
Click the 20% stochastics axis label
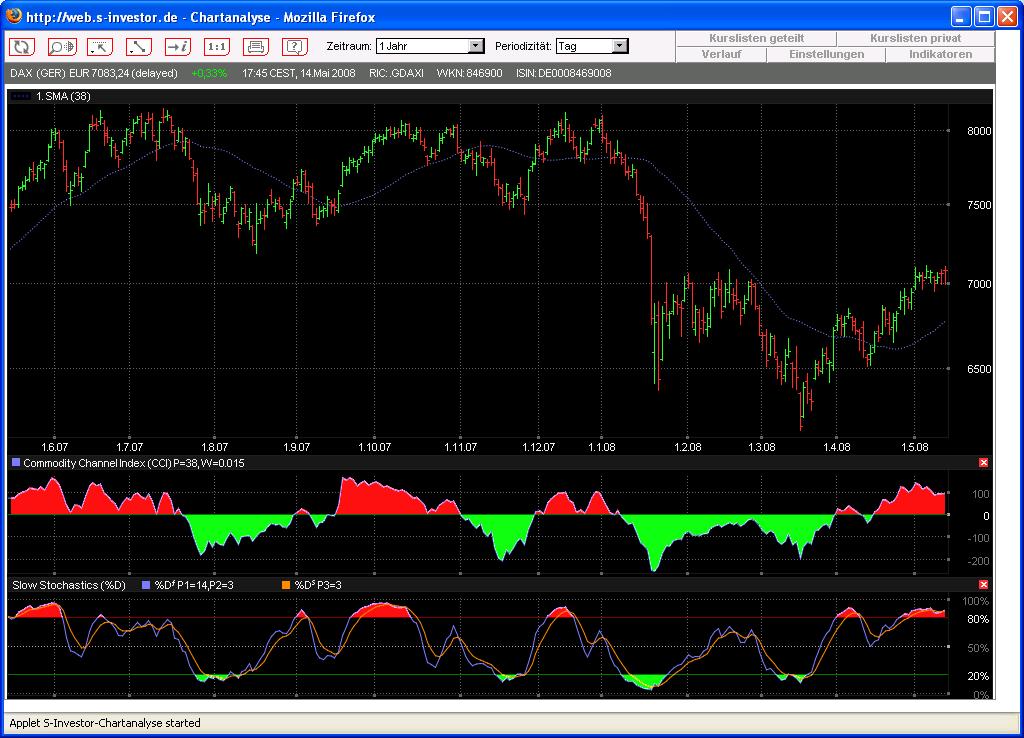point(978,676)
